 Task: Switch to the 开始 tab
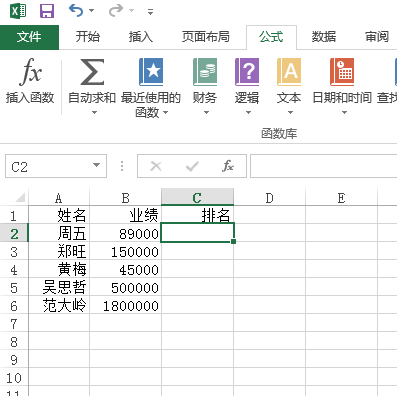click(x=88, y=37)
